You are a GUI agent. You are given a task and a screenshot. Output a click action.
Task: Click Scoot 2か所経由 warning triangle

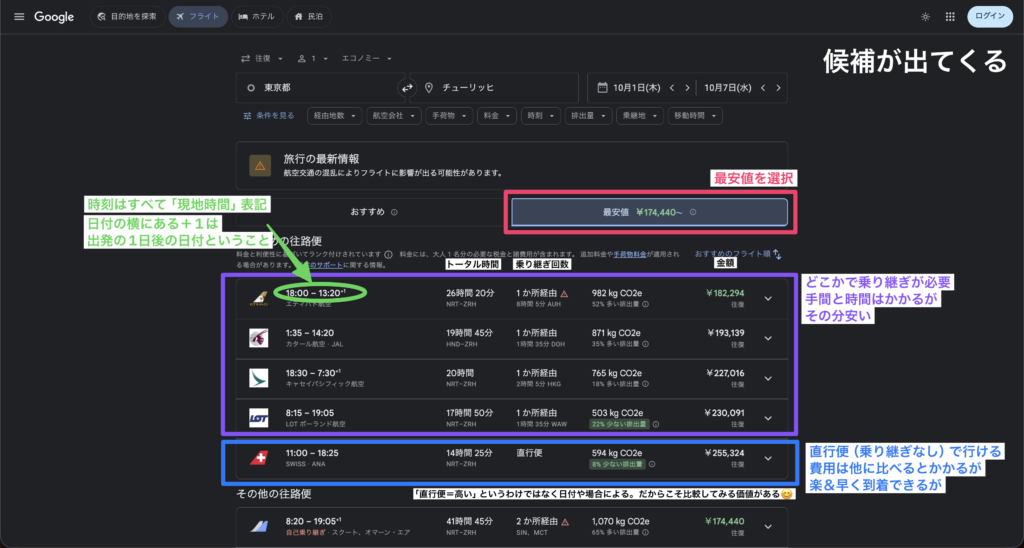click(565, 522)
